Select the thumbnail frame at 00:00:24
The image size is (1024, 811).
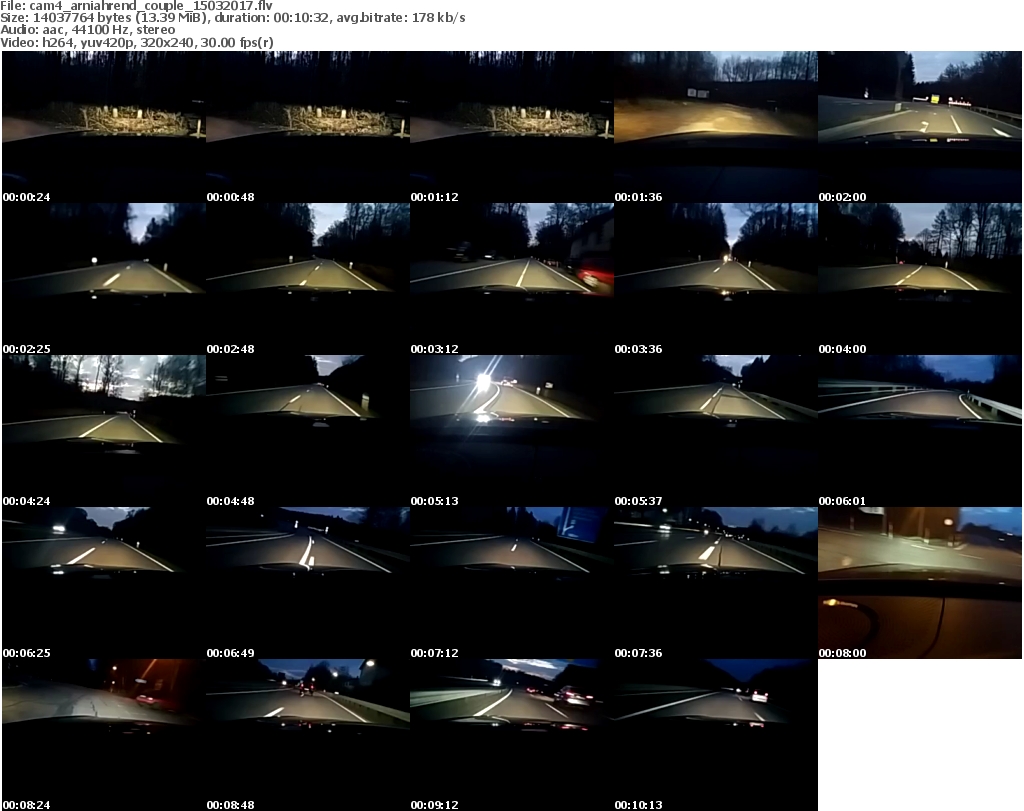pyautogui.click(x=104, y=127)
